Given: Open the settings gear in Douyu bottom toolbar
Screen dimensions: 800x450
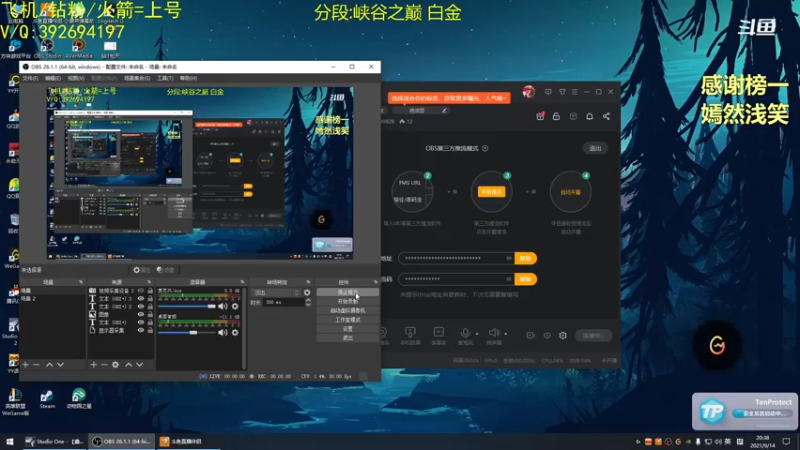Looking at the screenshot, I should (563, 335).
